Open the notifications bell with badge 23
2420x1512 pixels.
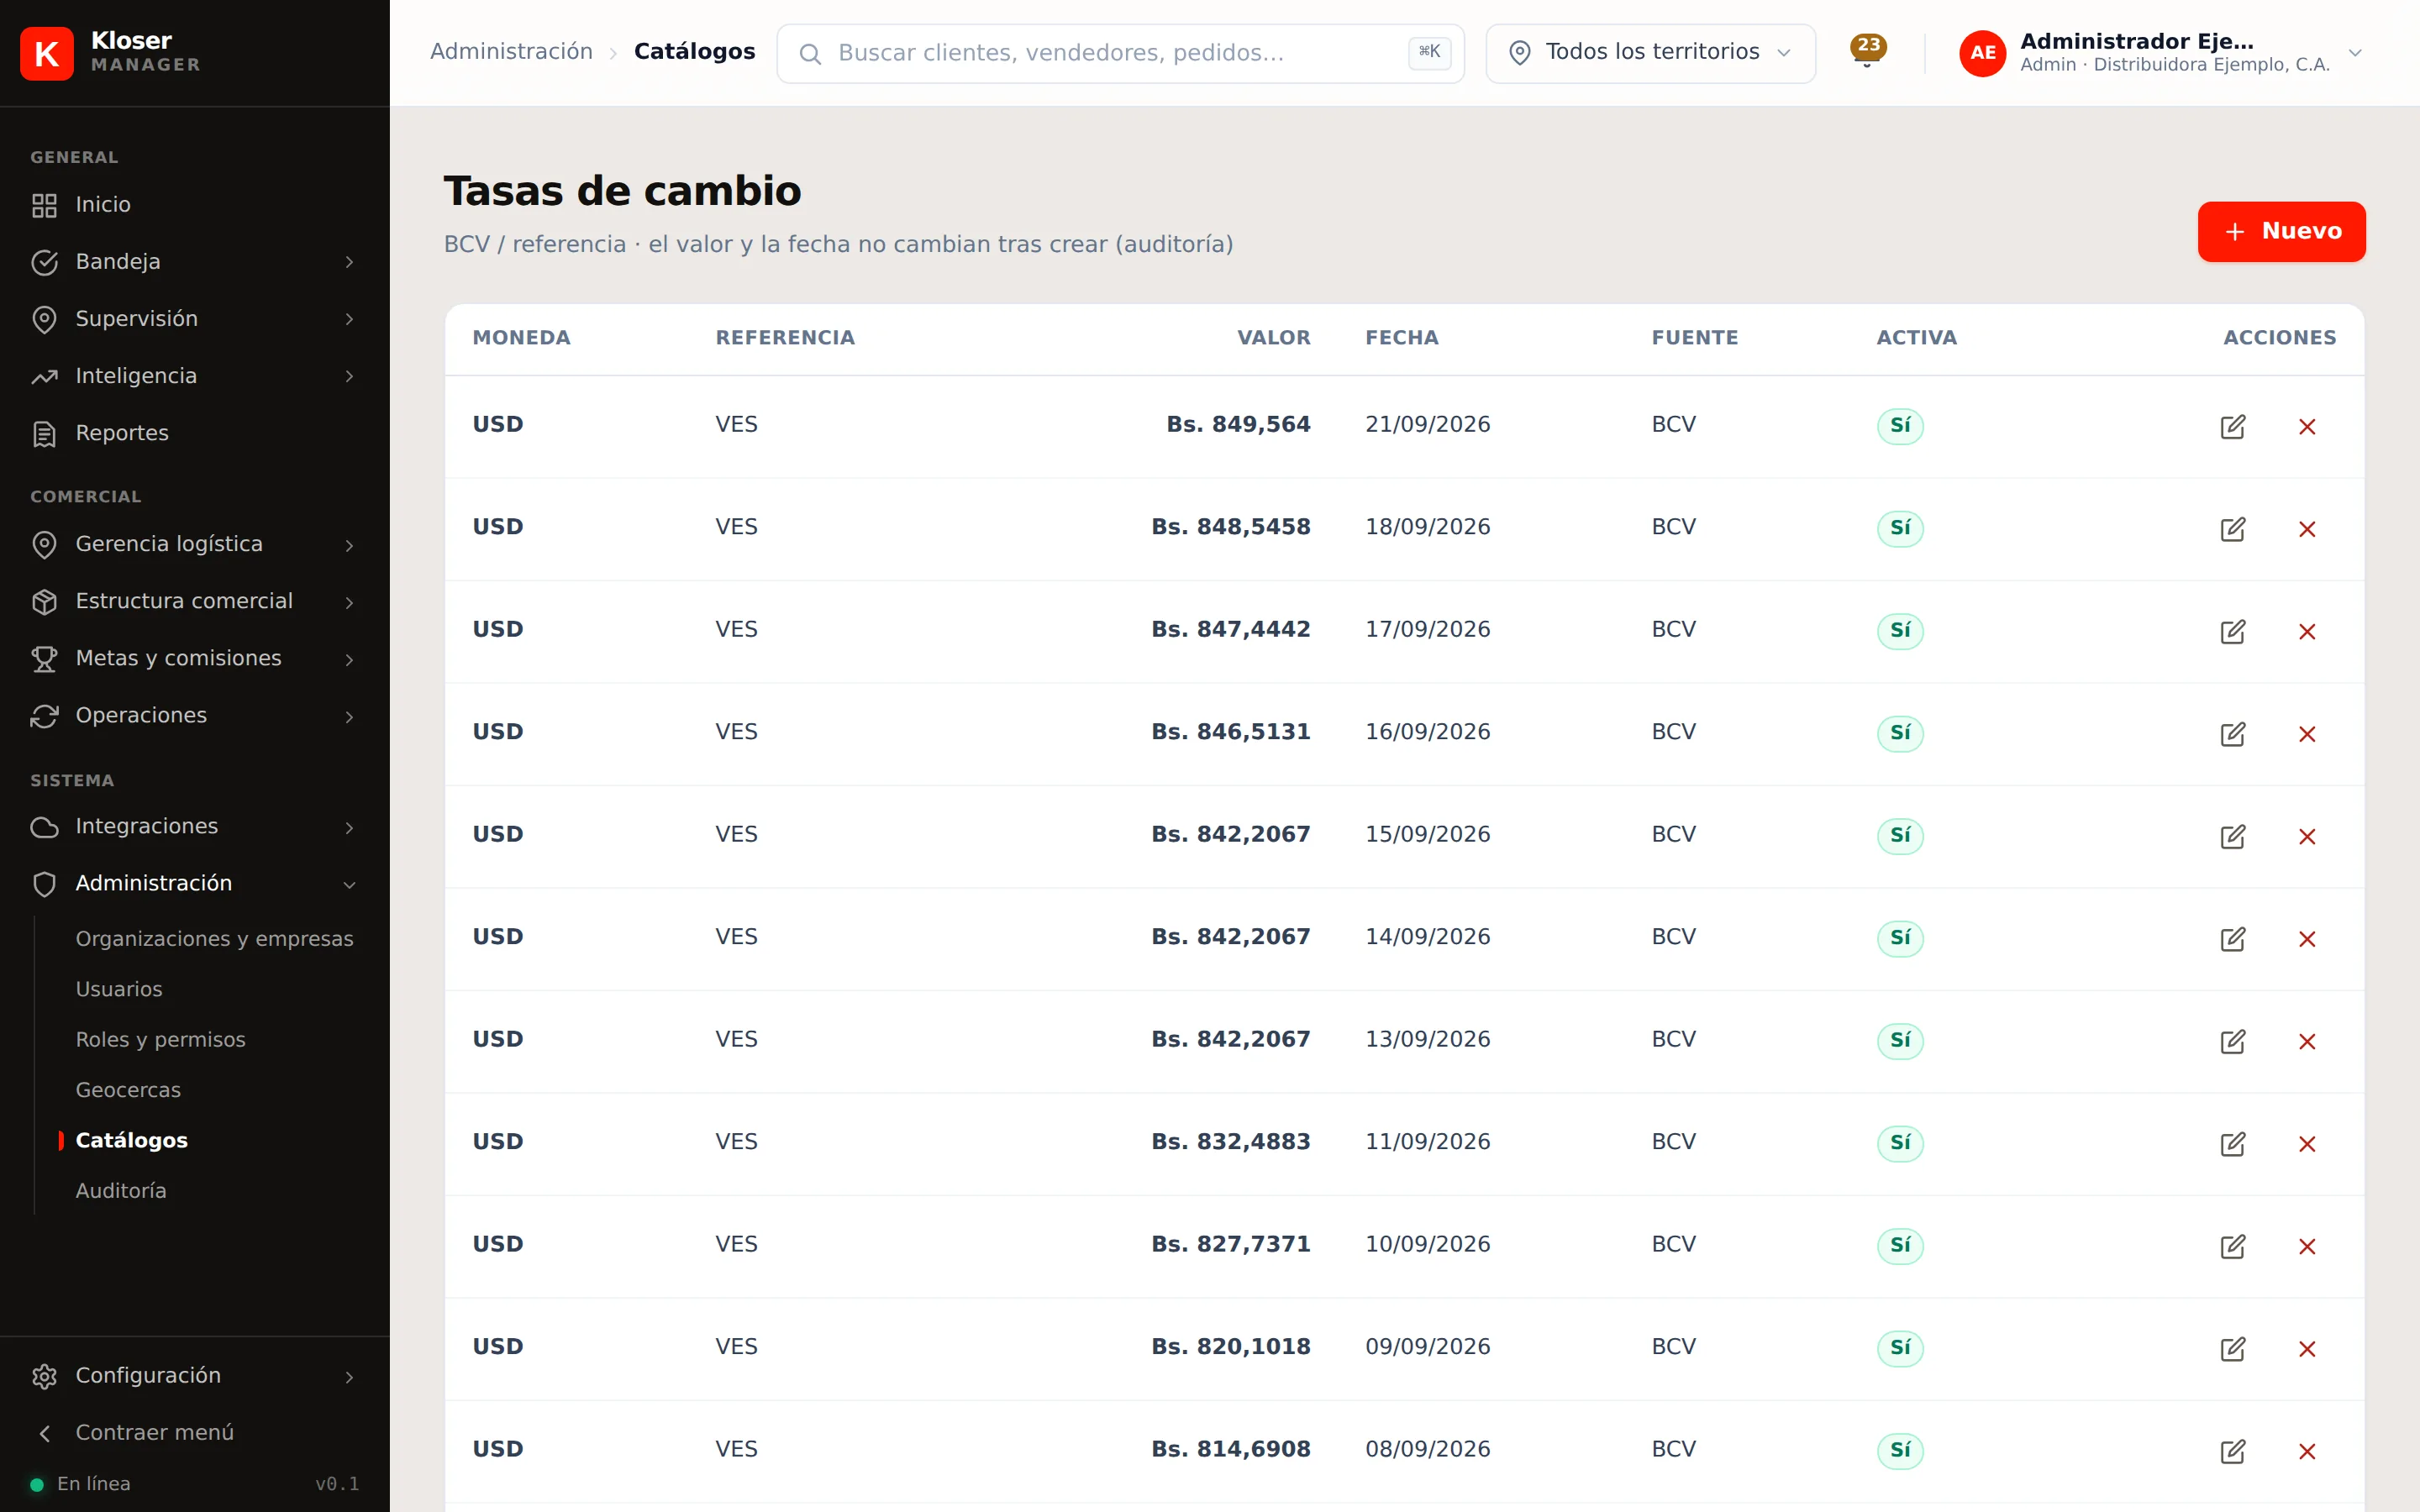(1867, 52)
